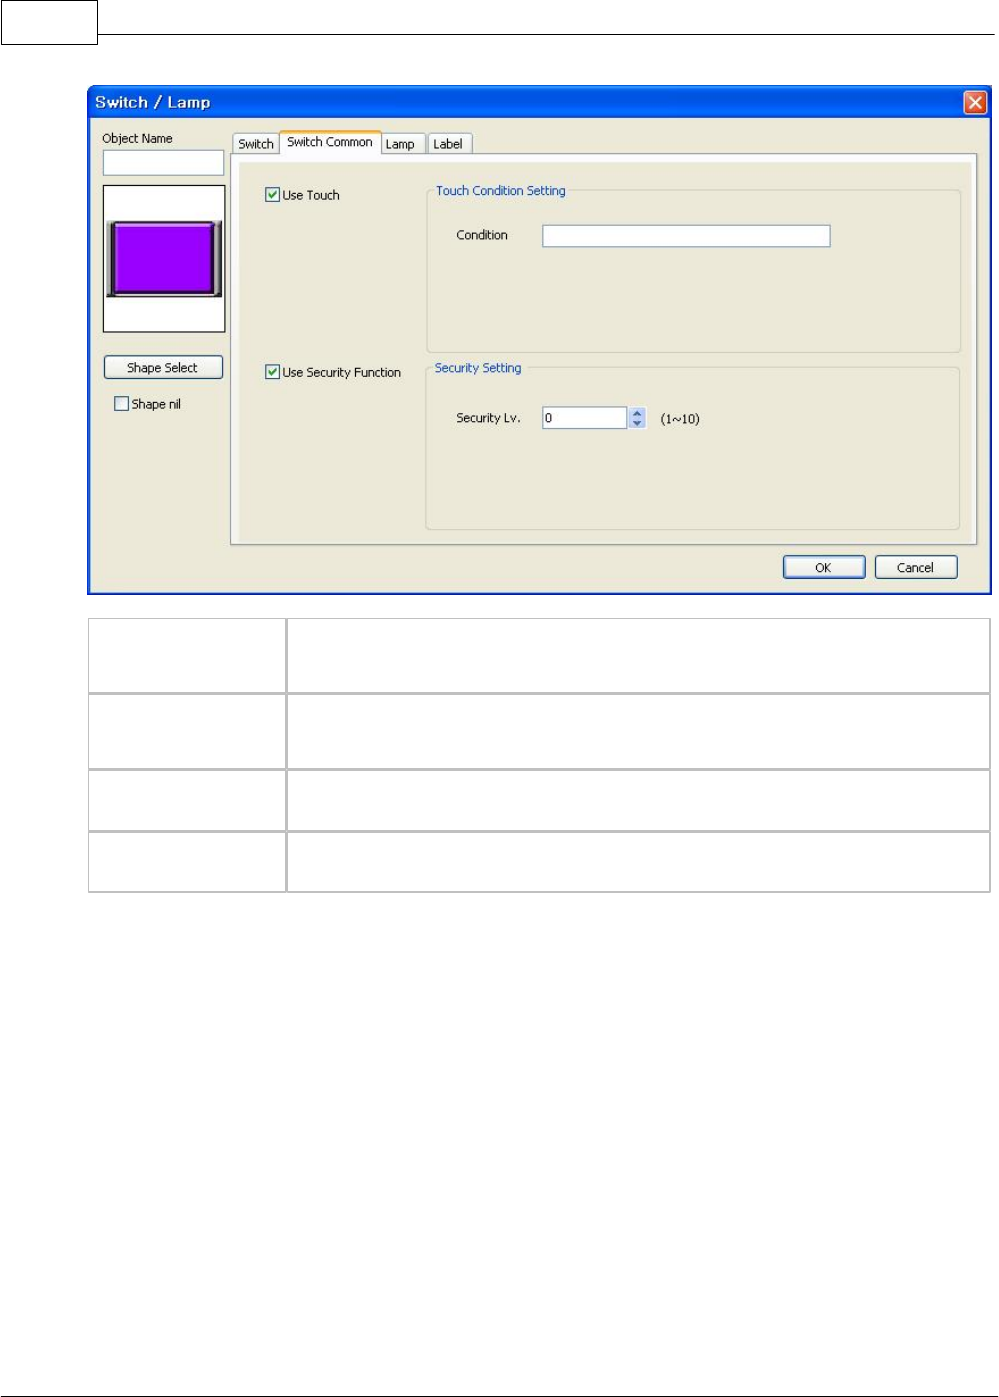Click the Cancel button

coord(915,567)
